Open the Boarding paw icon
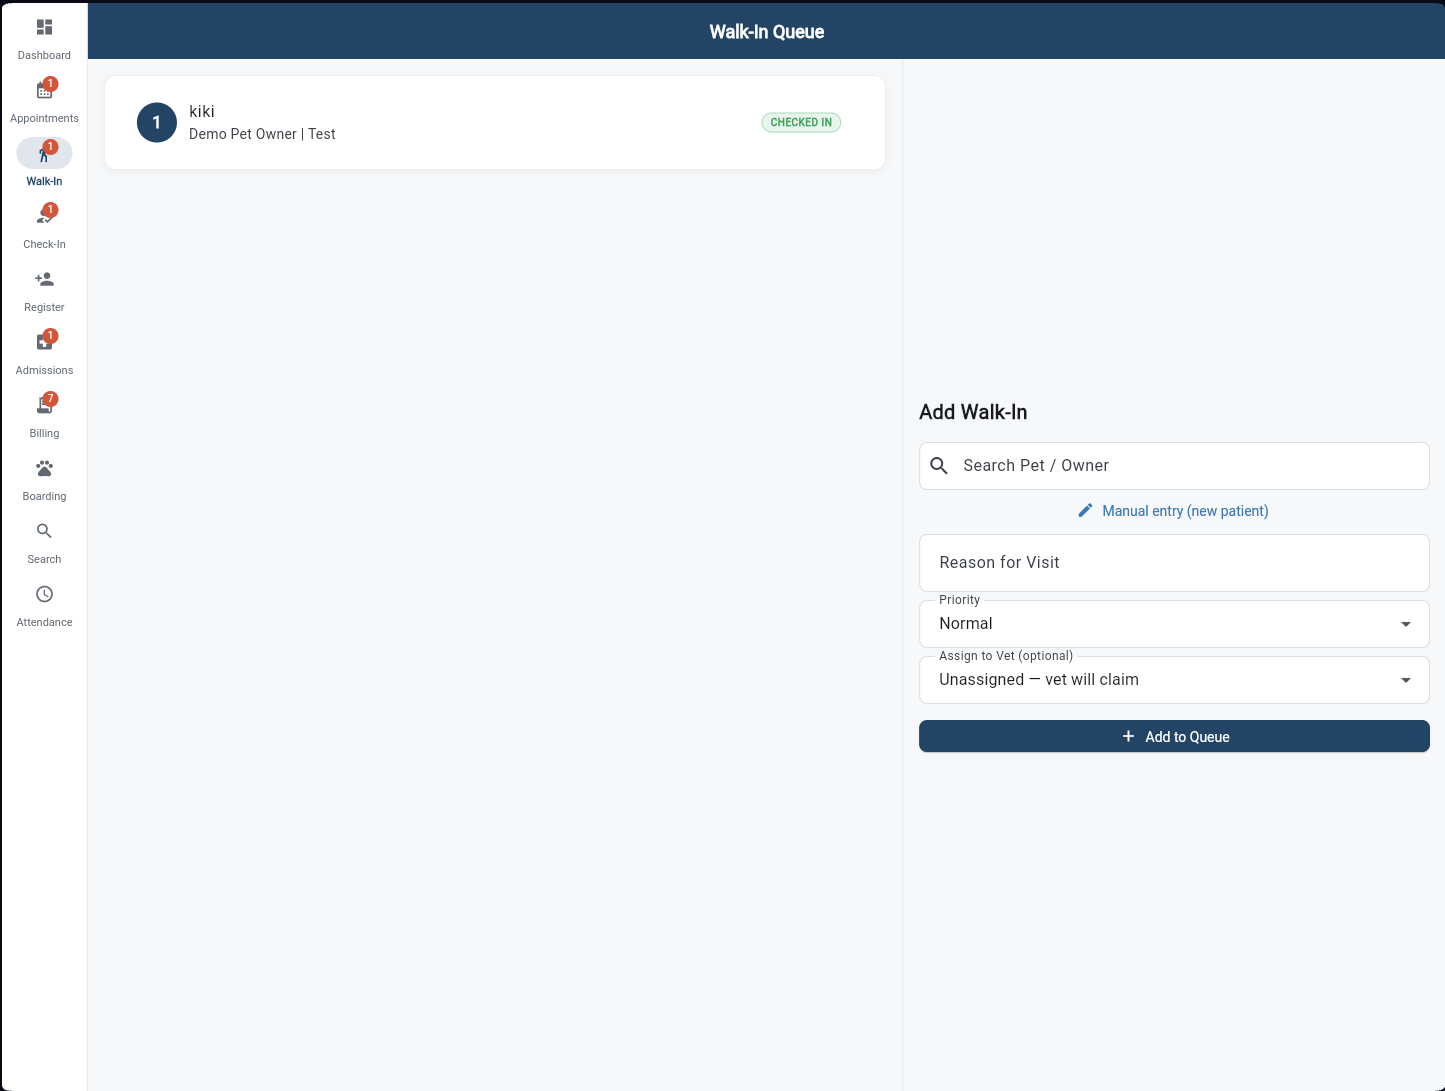 tap(44, 468)
